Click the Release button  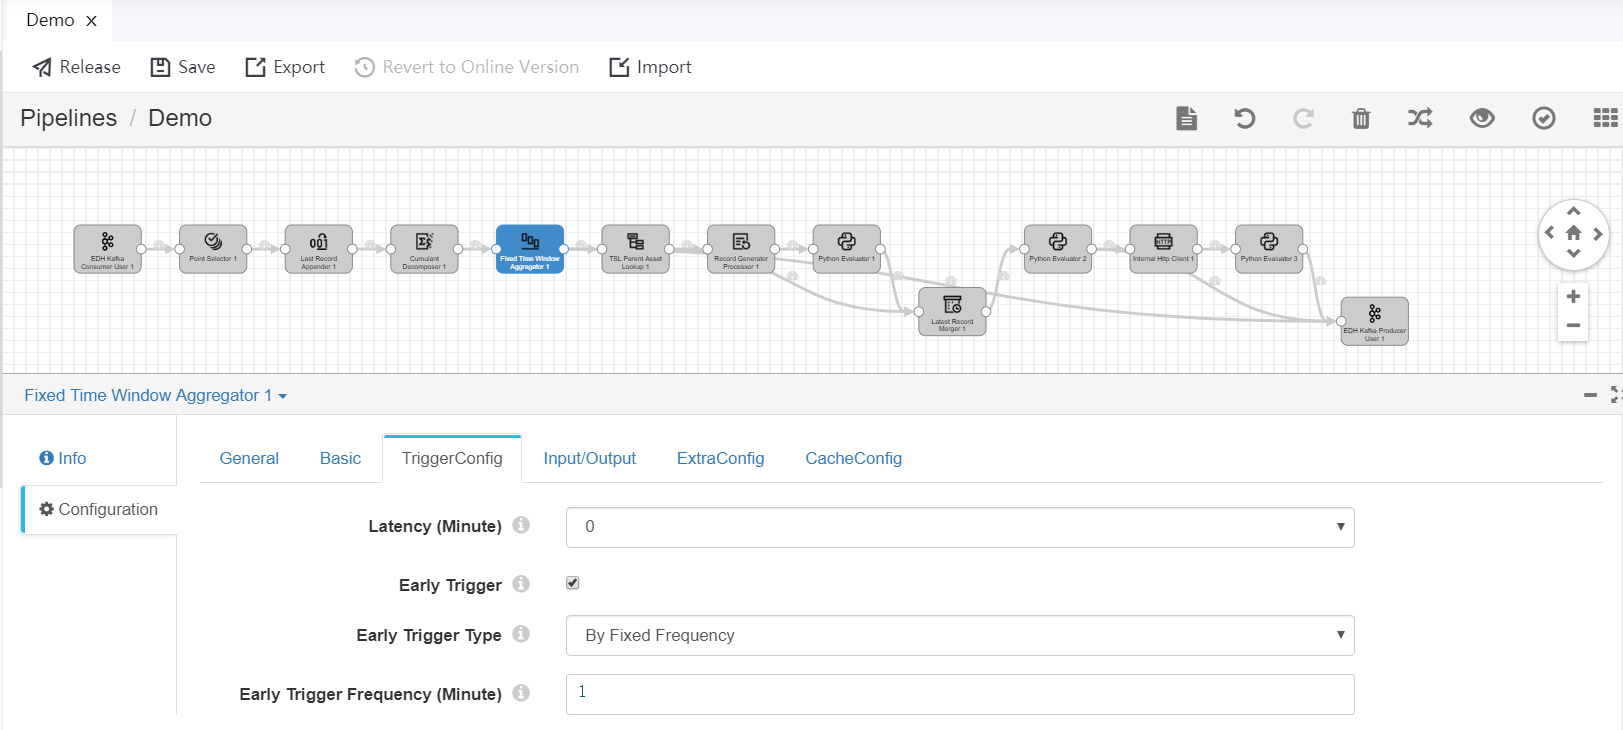click(77, 67)
